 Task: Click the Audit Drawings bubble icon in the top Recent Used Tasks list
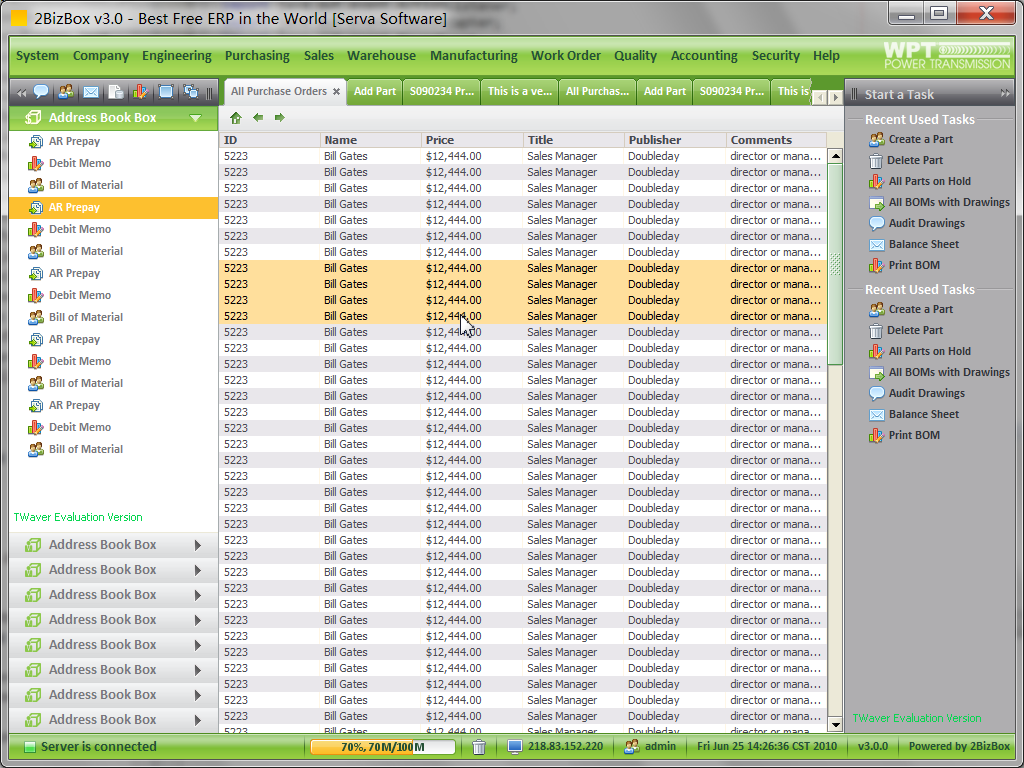[x=876, y=223]
